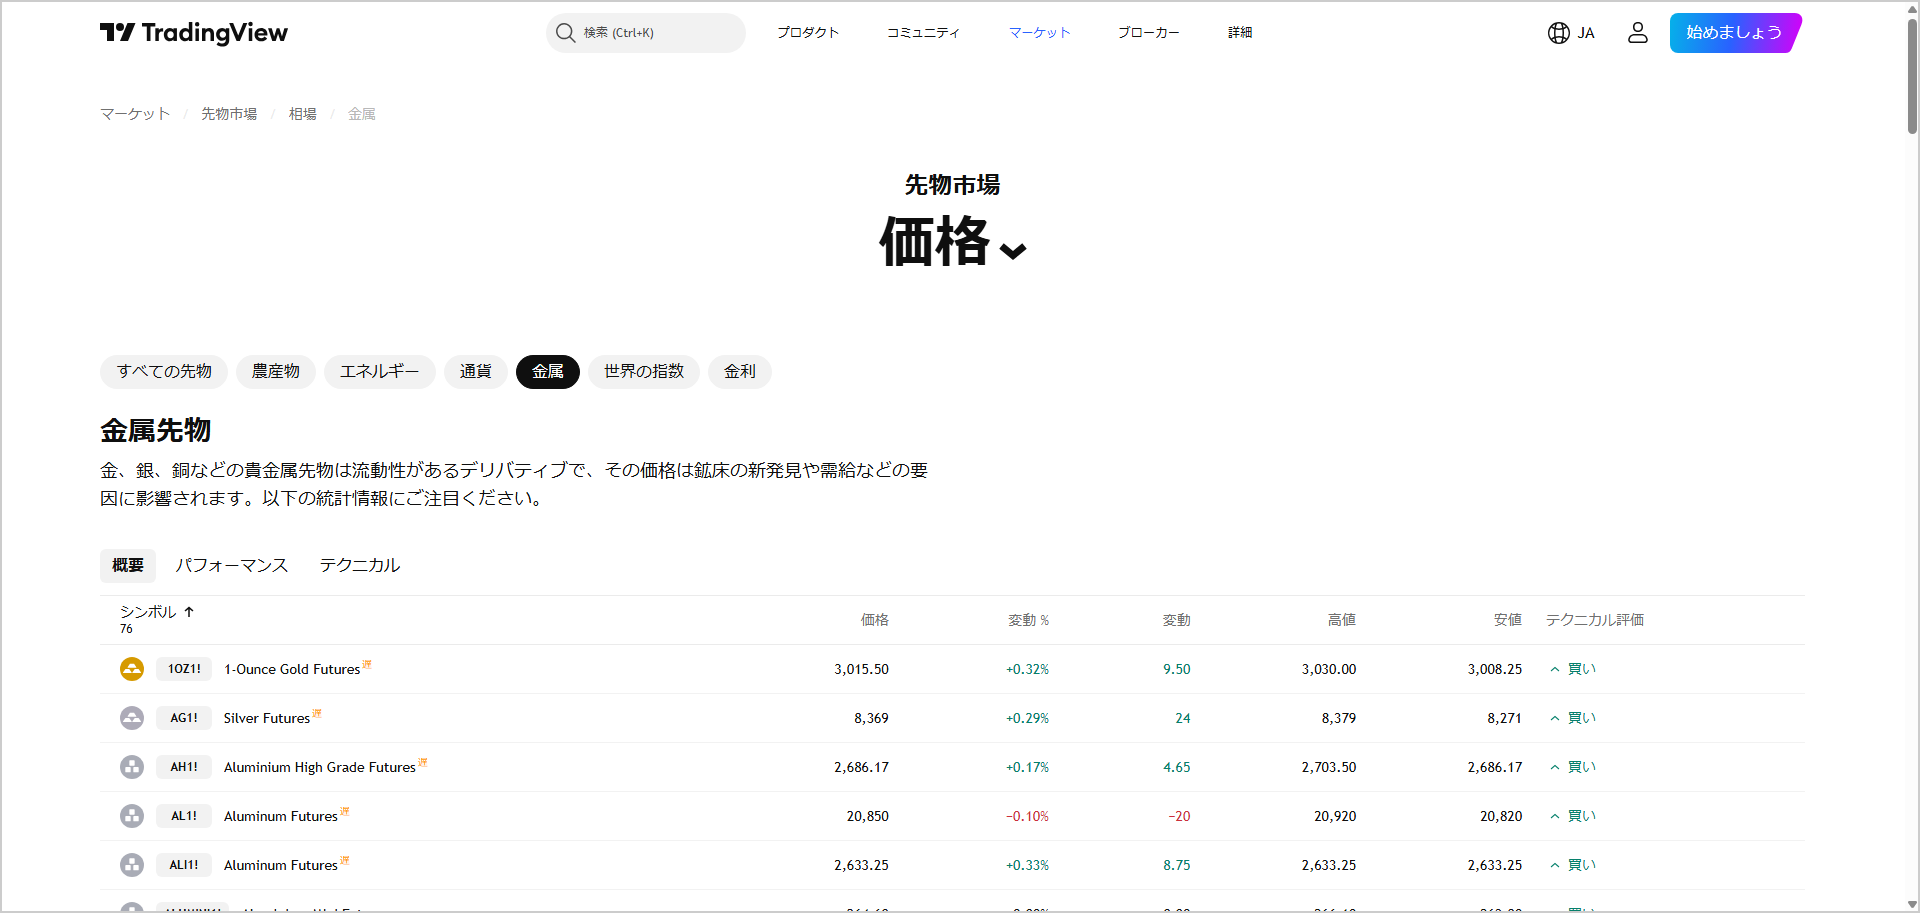Click the Silver Futures symbol icon
This screenshot has width=1920, height=913.
point(132,718)
